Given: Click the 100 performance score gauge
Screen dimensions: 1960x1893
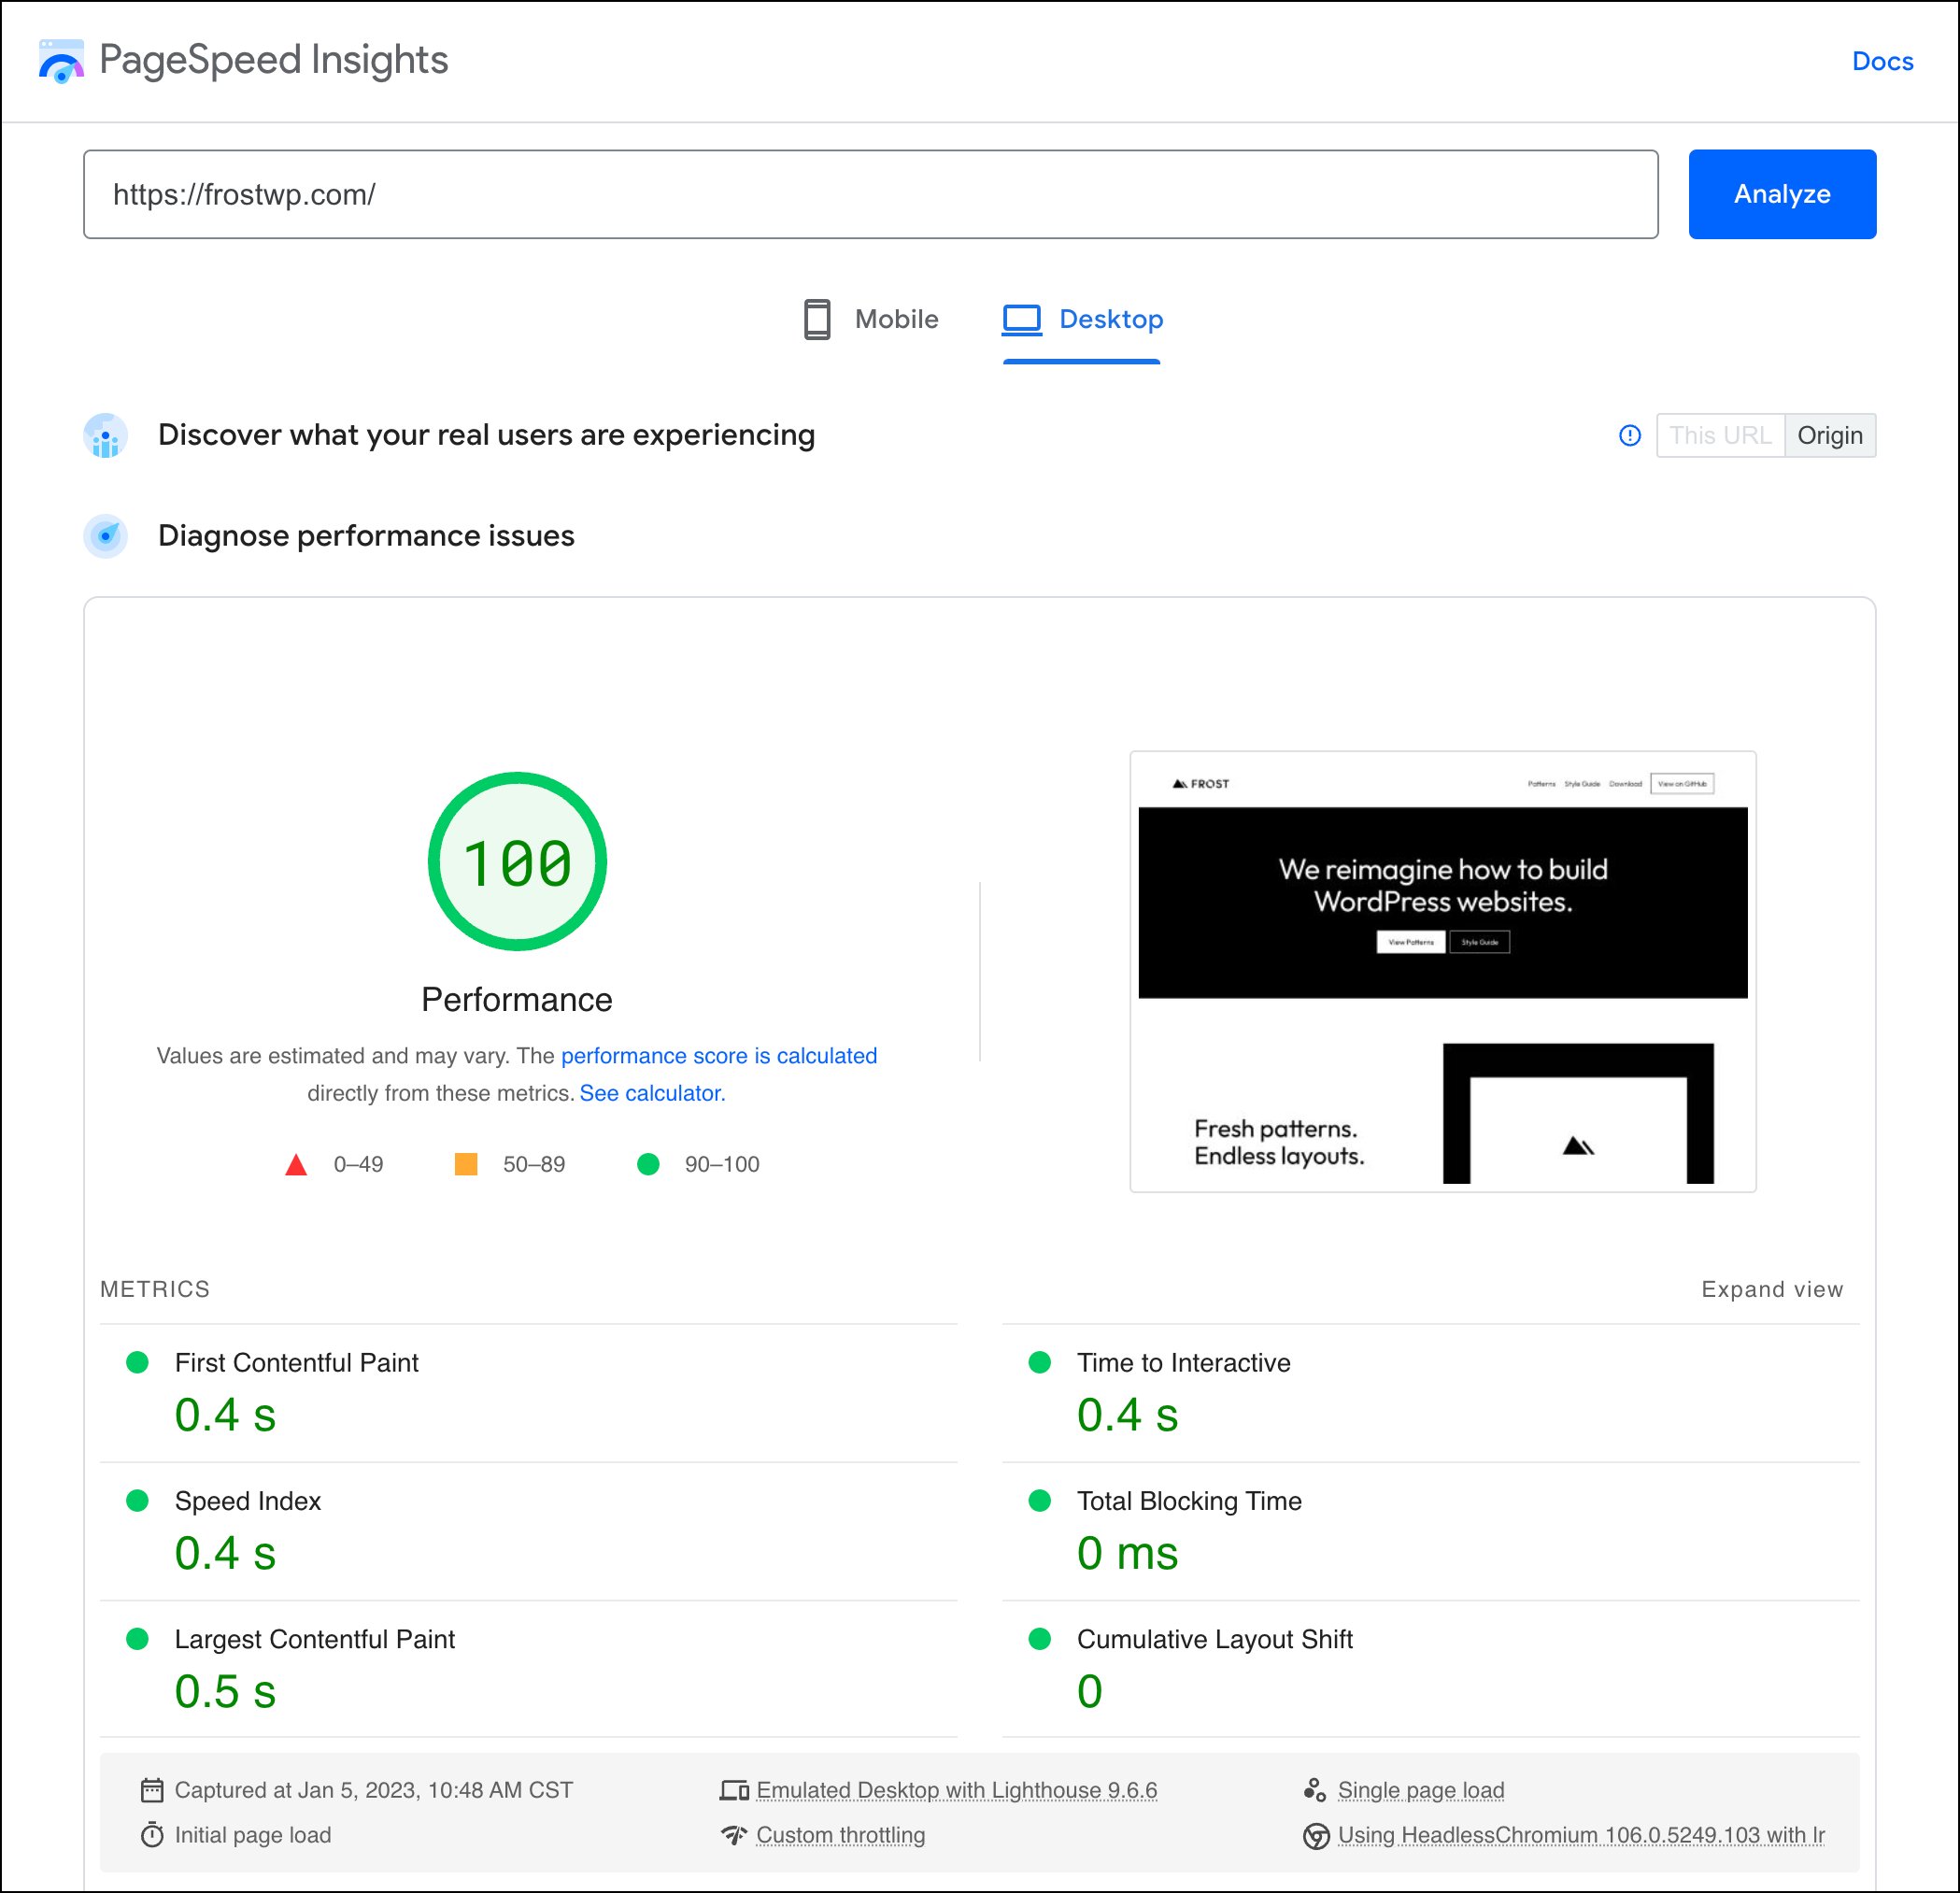Looking at the screenshot, I should (x=517, y=861).
